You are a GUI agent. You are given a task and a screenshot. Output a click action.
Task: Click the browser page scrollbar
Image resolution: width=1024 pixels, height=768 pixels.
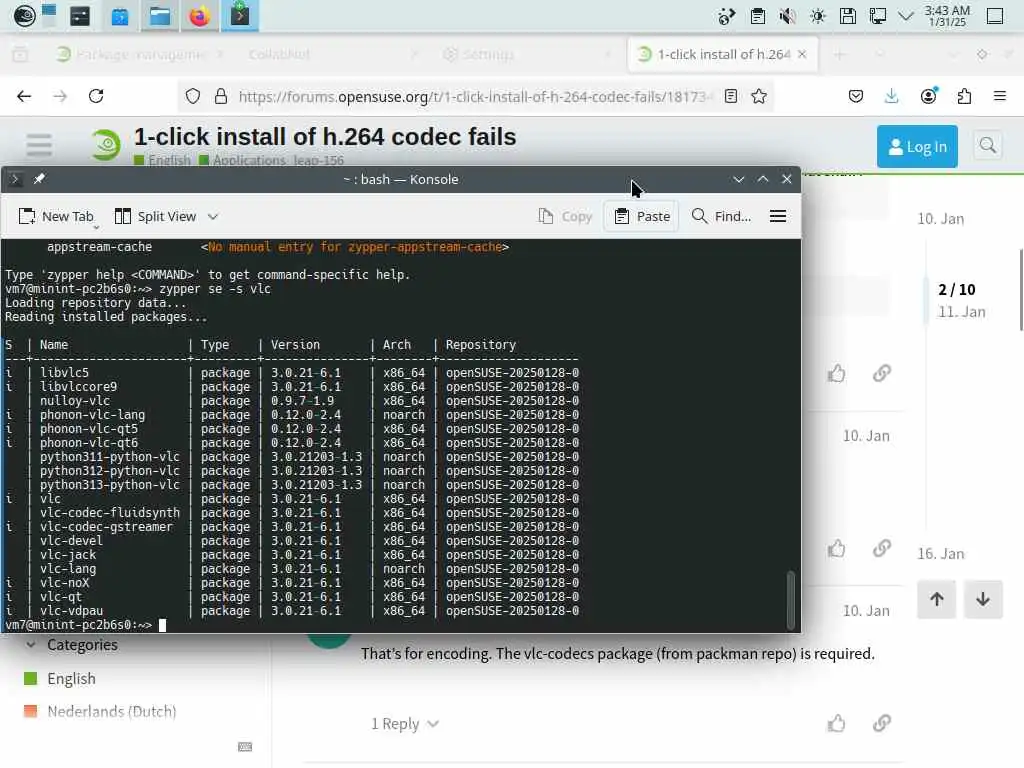pyautogui.click(x=1020, y=290)
